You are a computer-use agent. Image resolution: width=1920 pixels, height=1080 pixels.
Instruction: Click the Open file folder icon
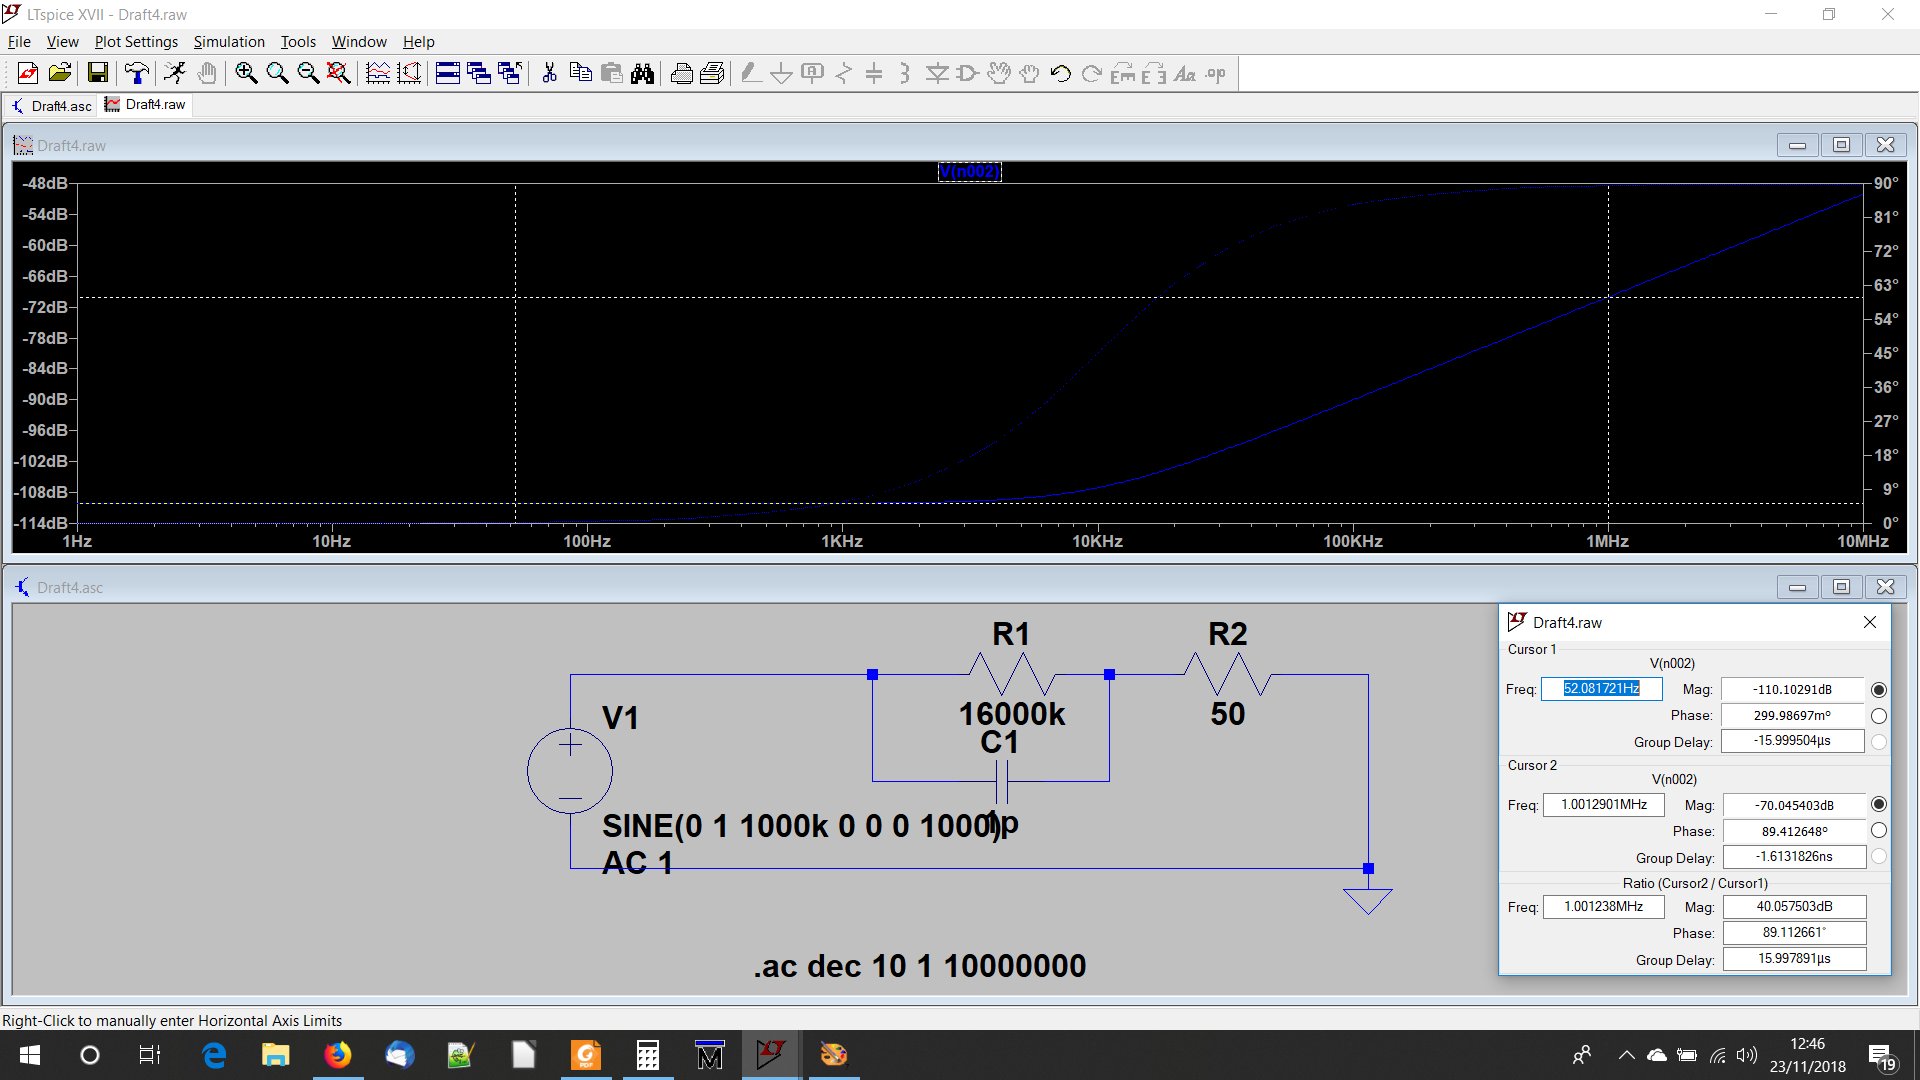pyautogui.click(x=60, y=73)
